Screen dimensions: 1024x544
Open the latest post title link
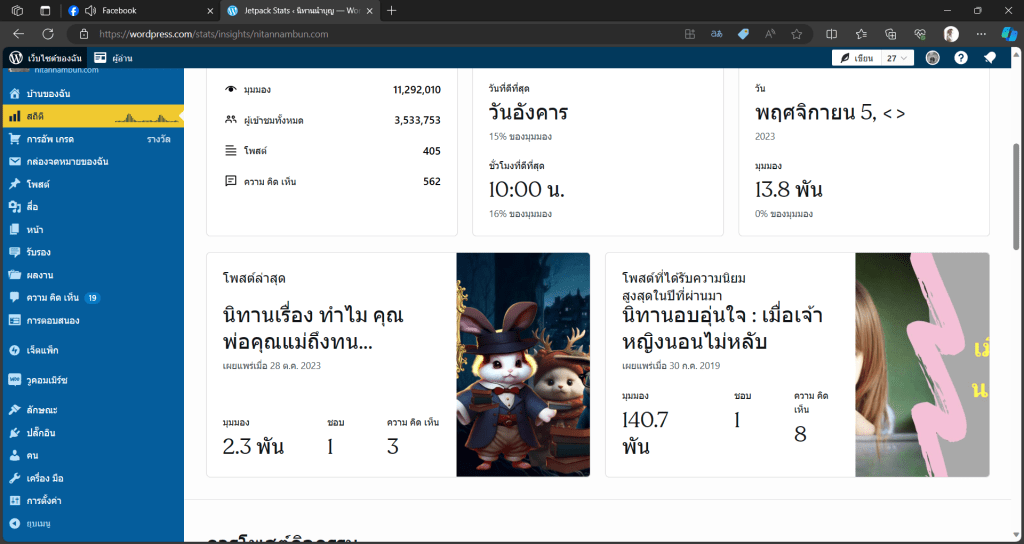[x=312, y=329]
